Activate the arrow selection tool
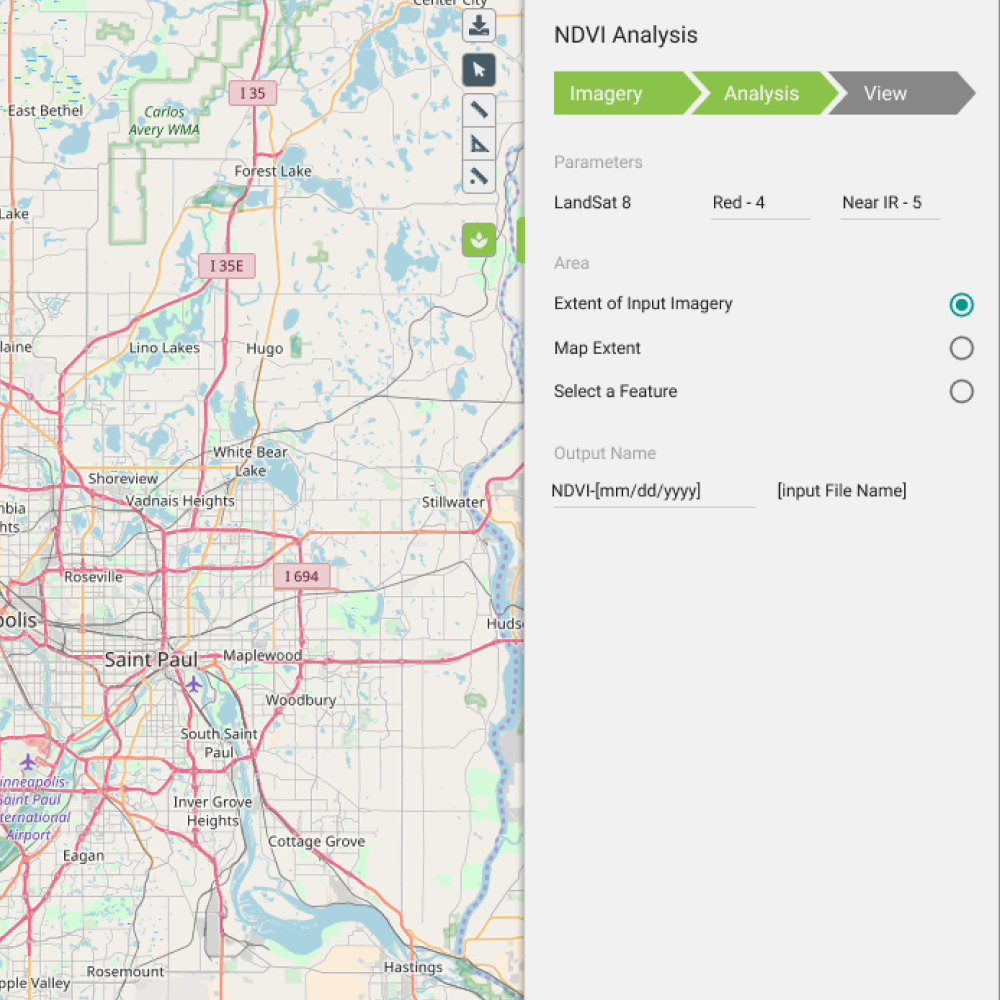This screenshot has height=1000, width=1000. 478,70
